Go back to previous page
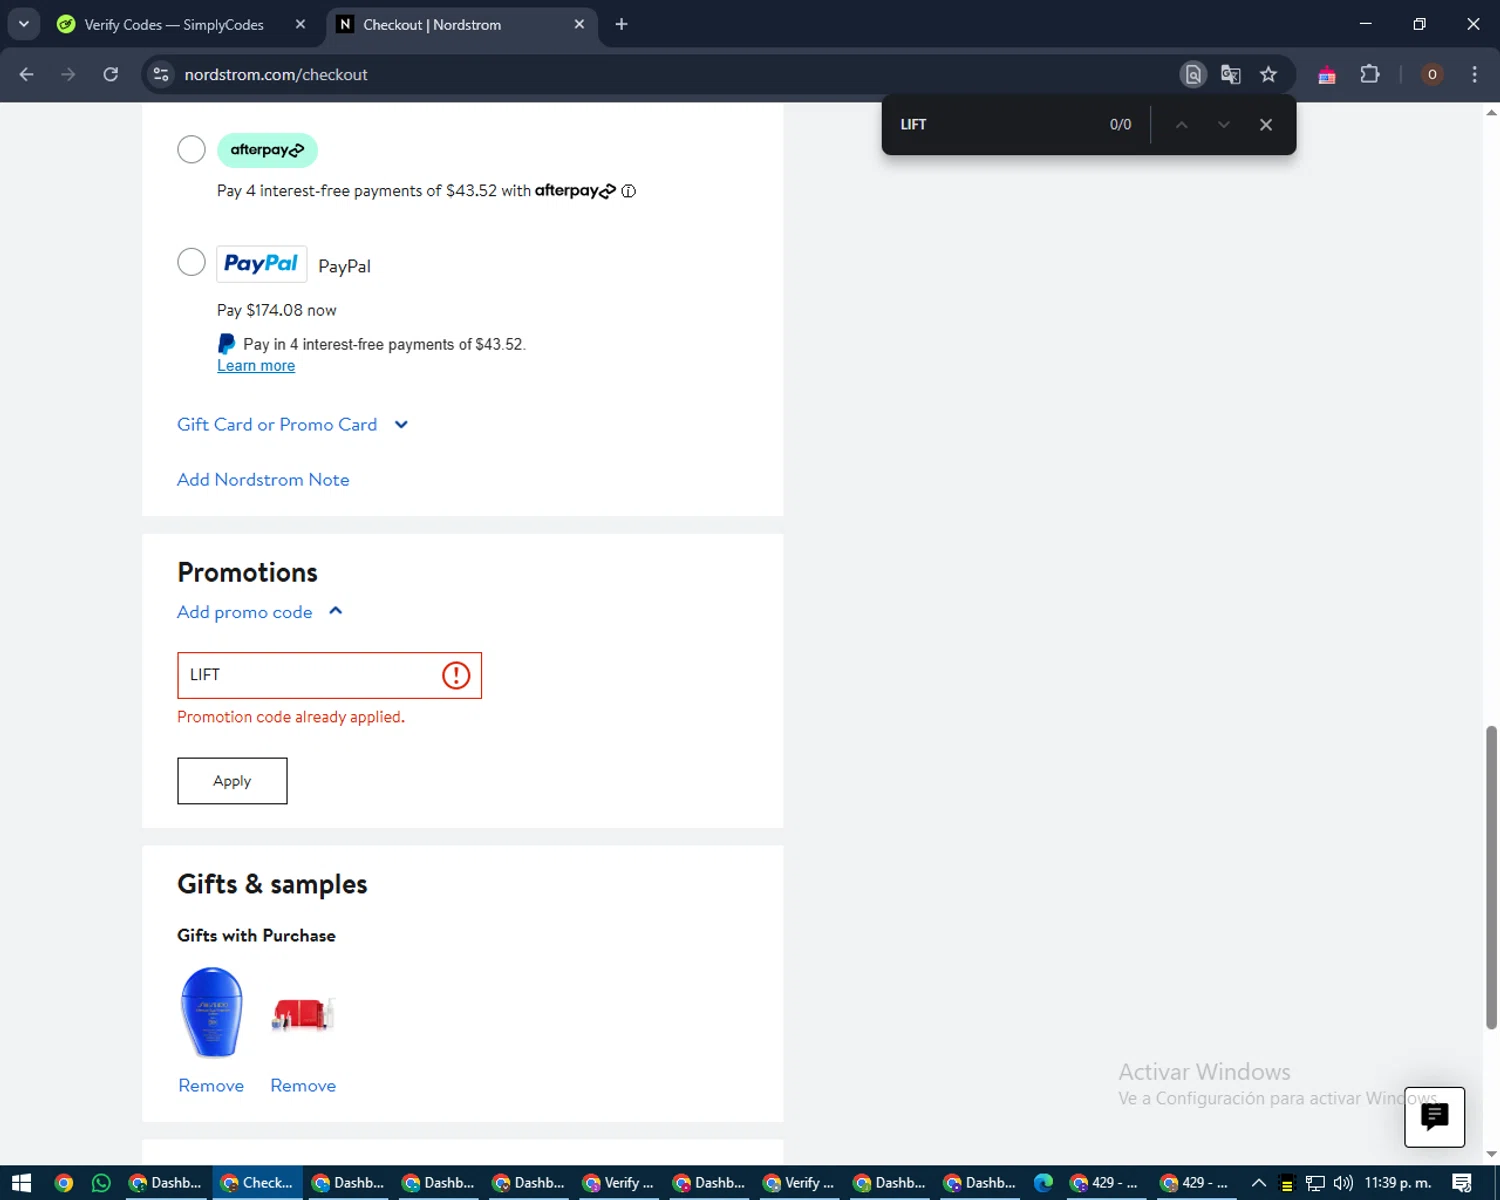The width and height of the screenshot is (1500, 1200). [x=27, y=74]
